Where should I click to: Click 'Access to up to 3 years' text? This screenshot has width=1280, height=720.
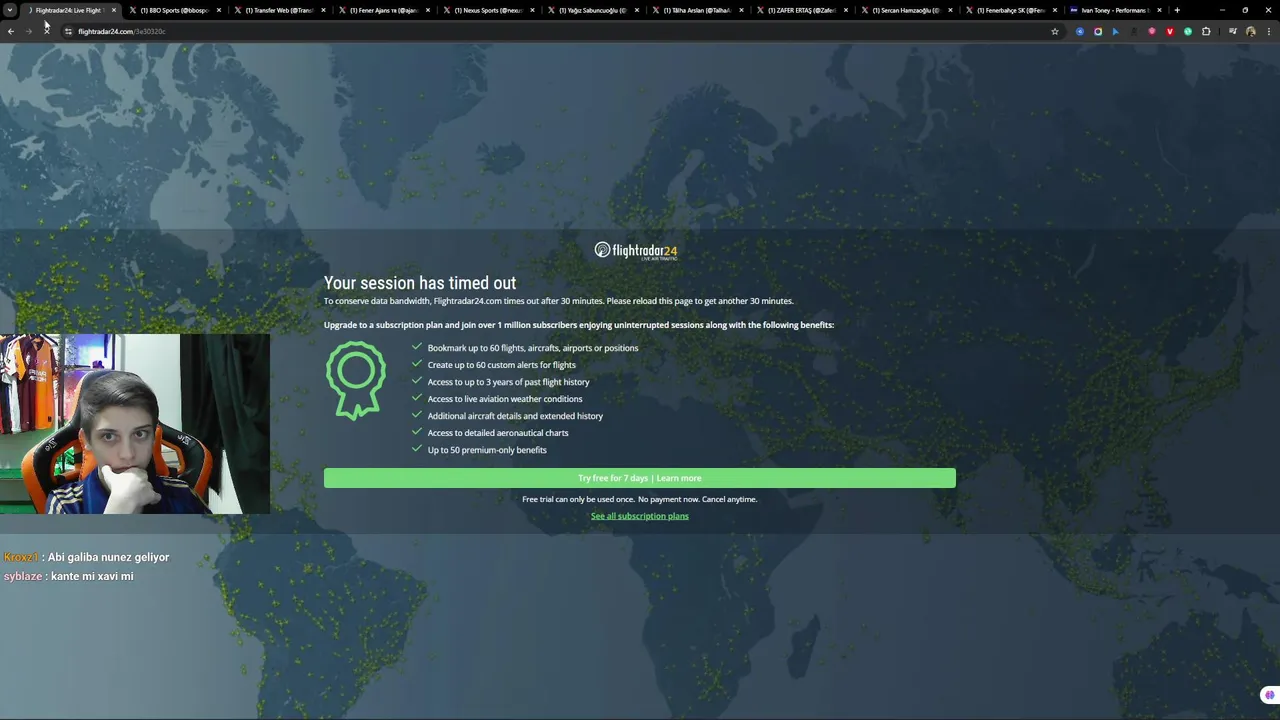pyautogui.click(x=509, y=382)
